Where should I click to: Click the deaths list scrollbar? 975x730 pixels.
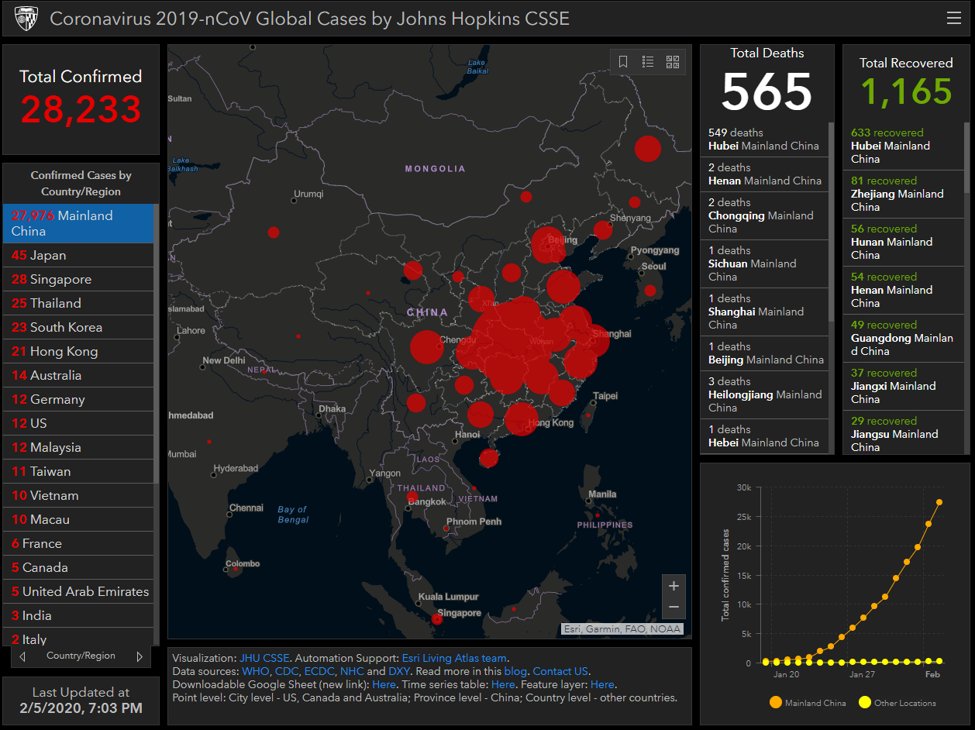click(x=831, y=221)
